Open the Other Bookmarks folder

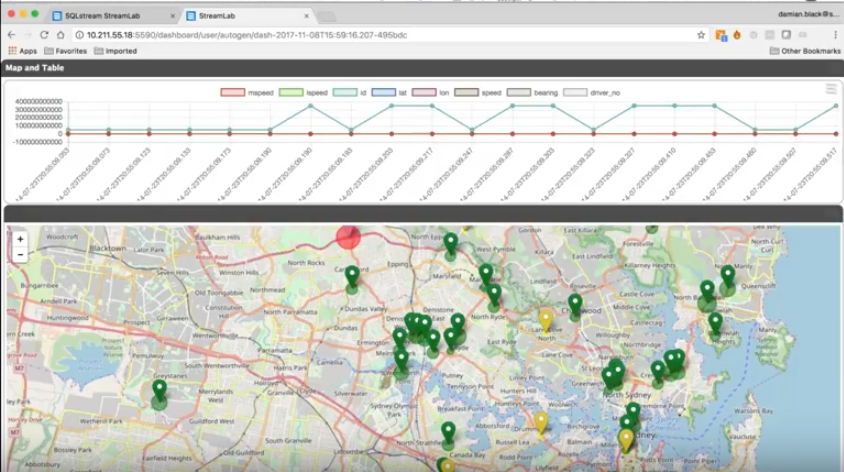pos(805,51)
